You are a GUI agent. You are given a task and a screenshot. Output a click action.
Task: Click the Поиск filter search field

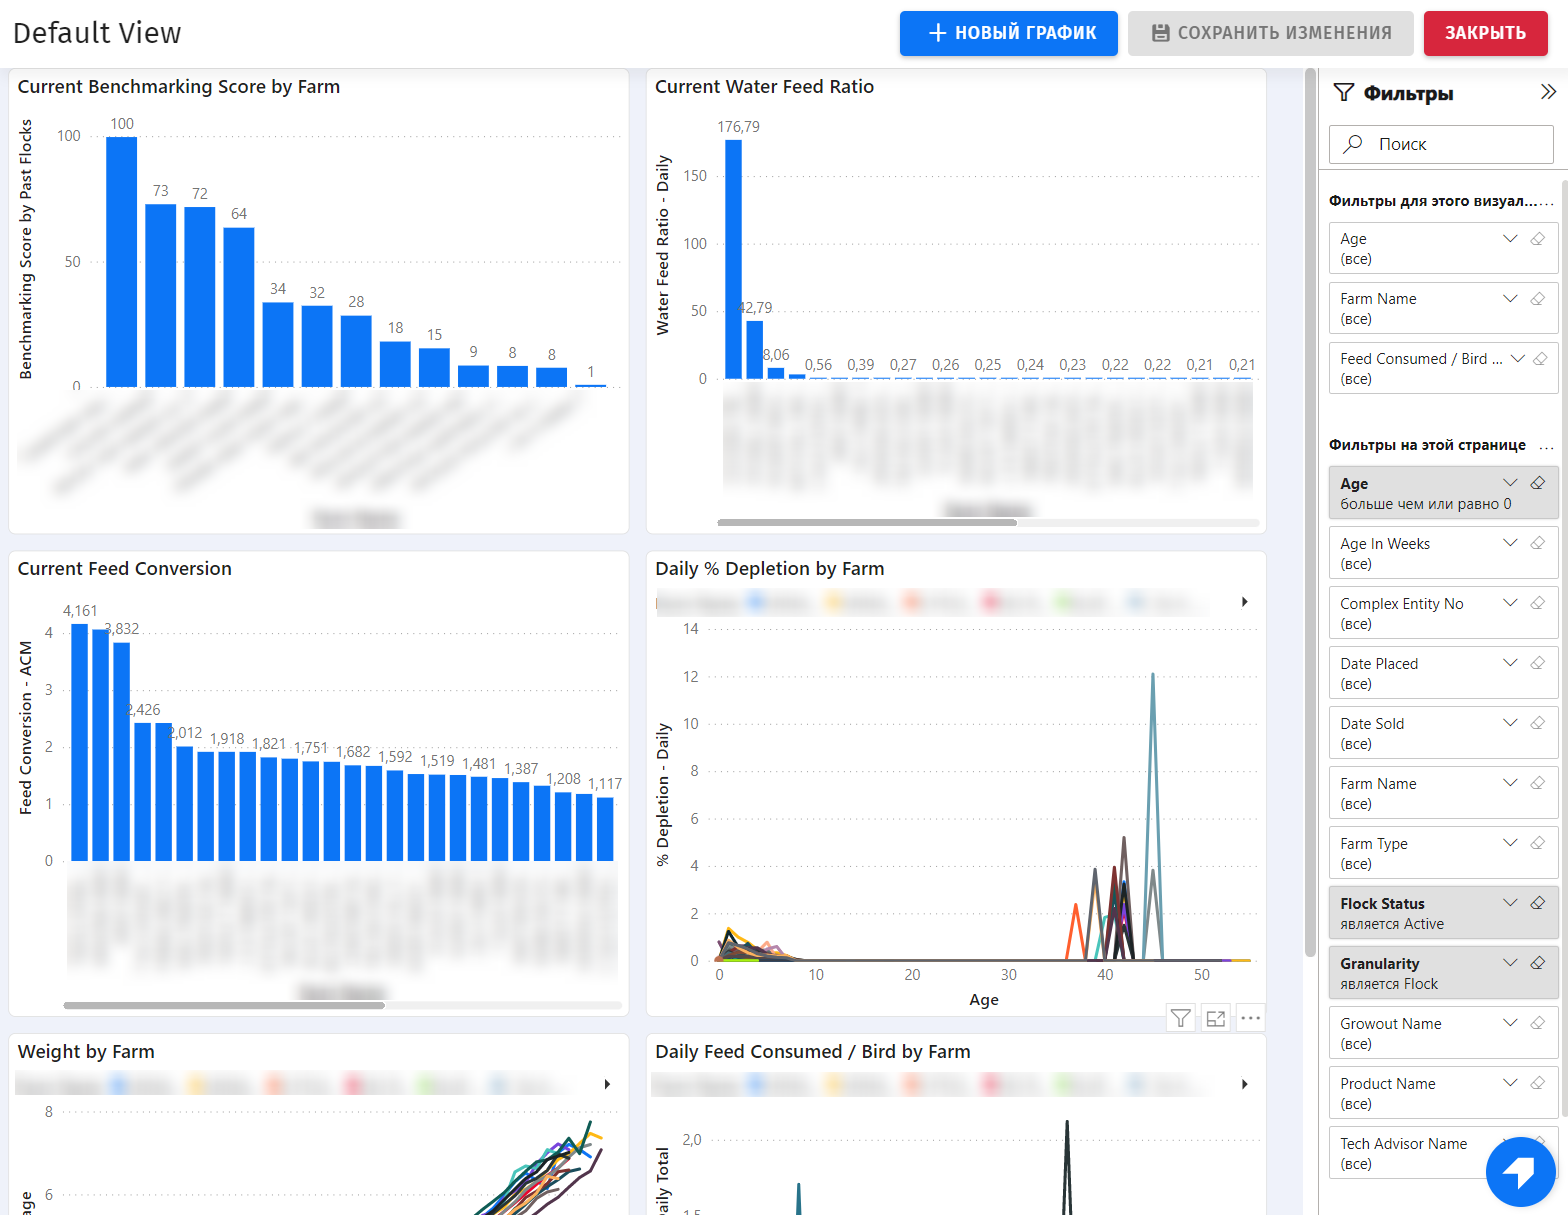point(1441,144)
